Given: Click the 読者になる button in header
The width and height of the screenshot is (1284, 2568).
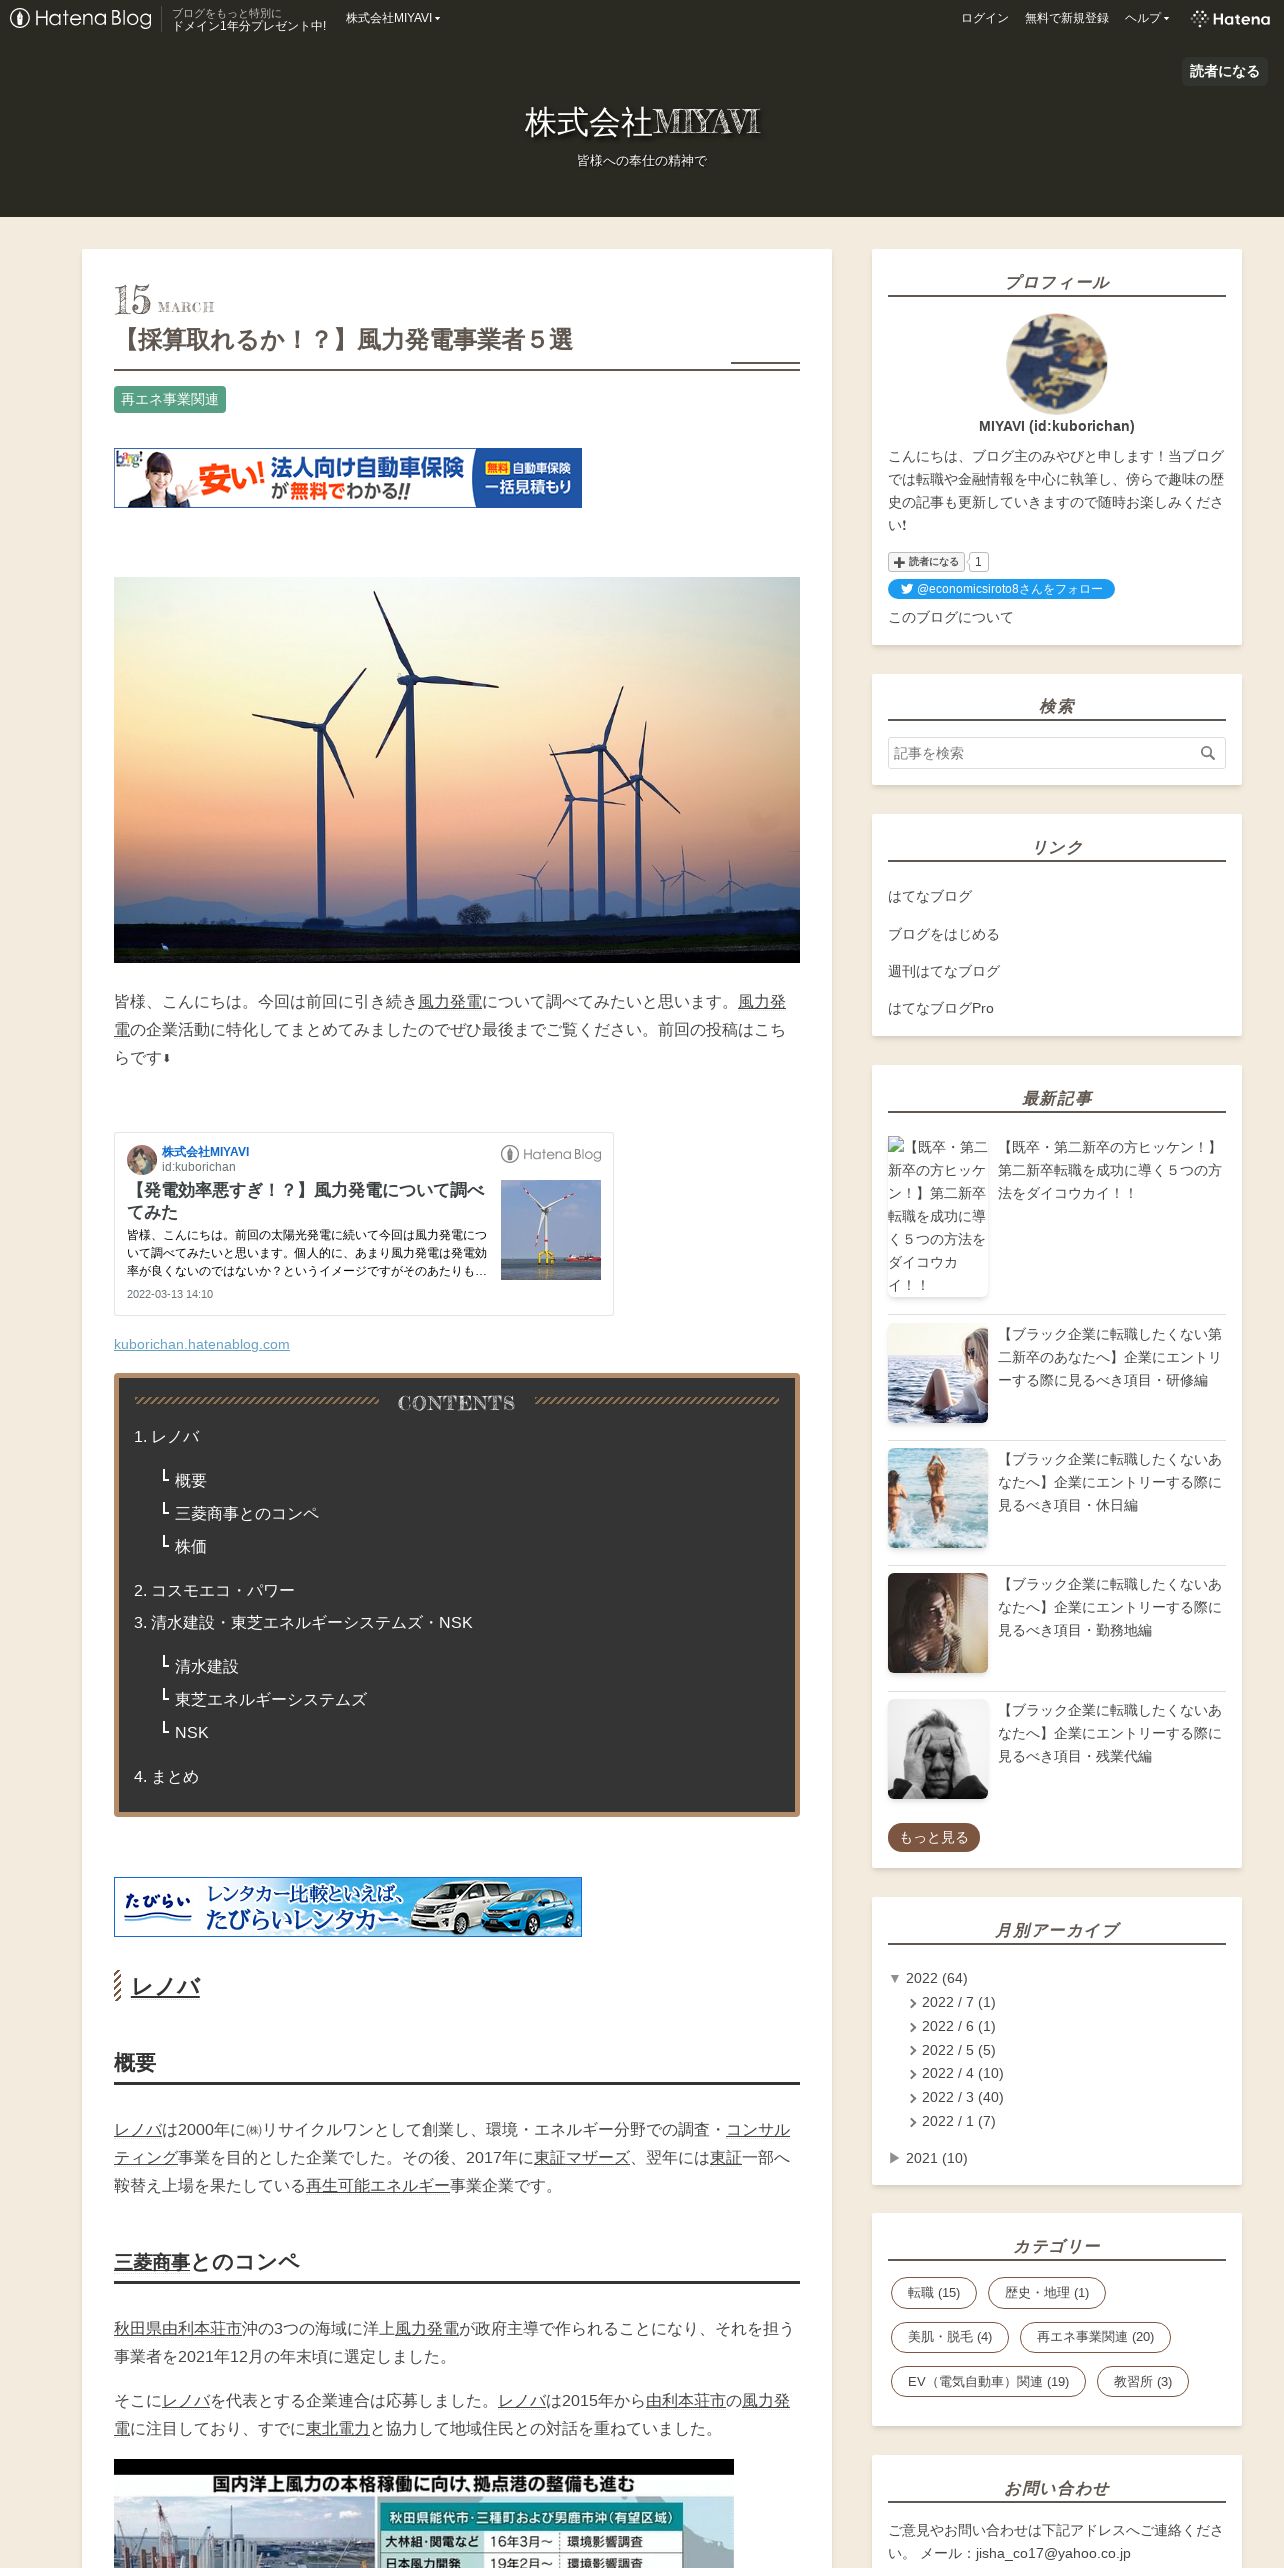Looking at the screenshot, I should pos(1224,71).
